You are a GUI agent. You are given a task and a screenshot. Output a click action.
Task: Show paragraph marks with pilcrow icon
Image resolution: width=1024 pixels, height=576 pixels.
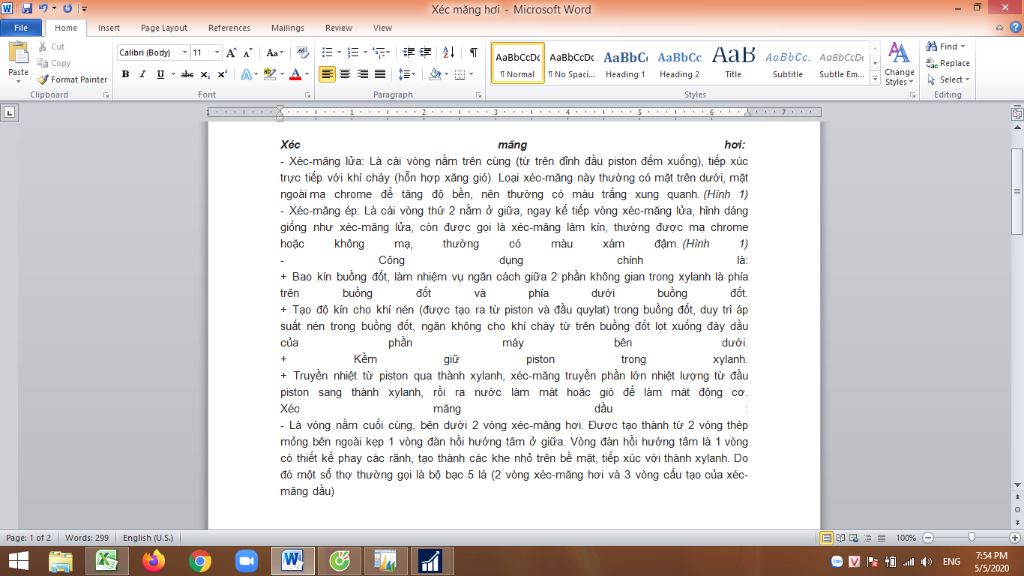[473, 52]
